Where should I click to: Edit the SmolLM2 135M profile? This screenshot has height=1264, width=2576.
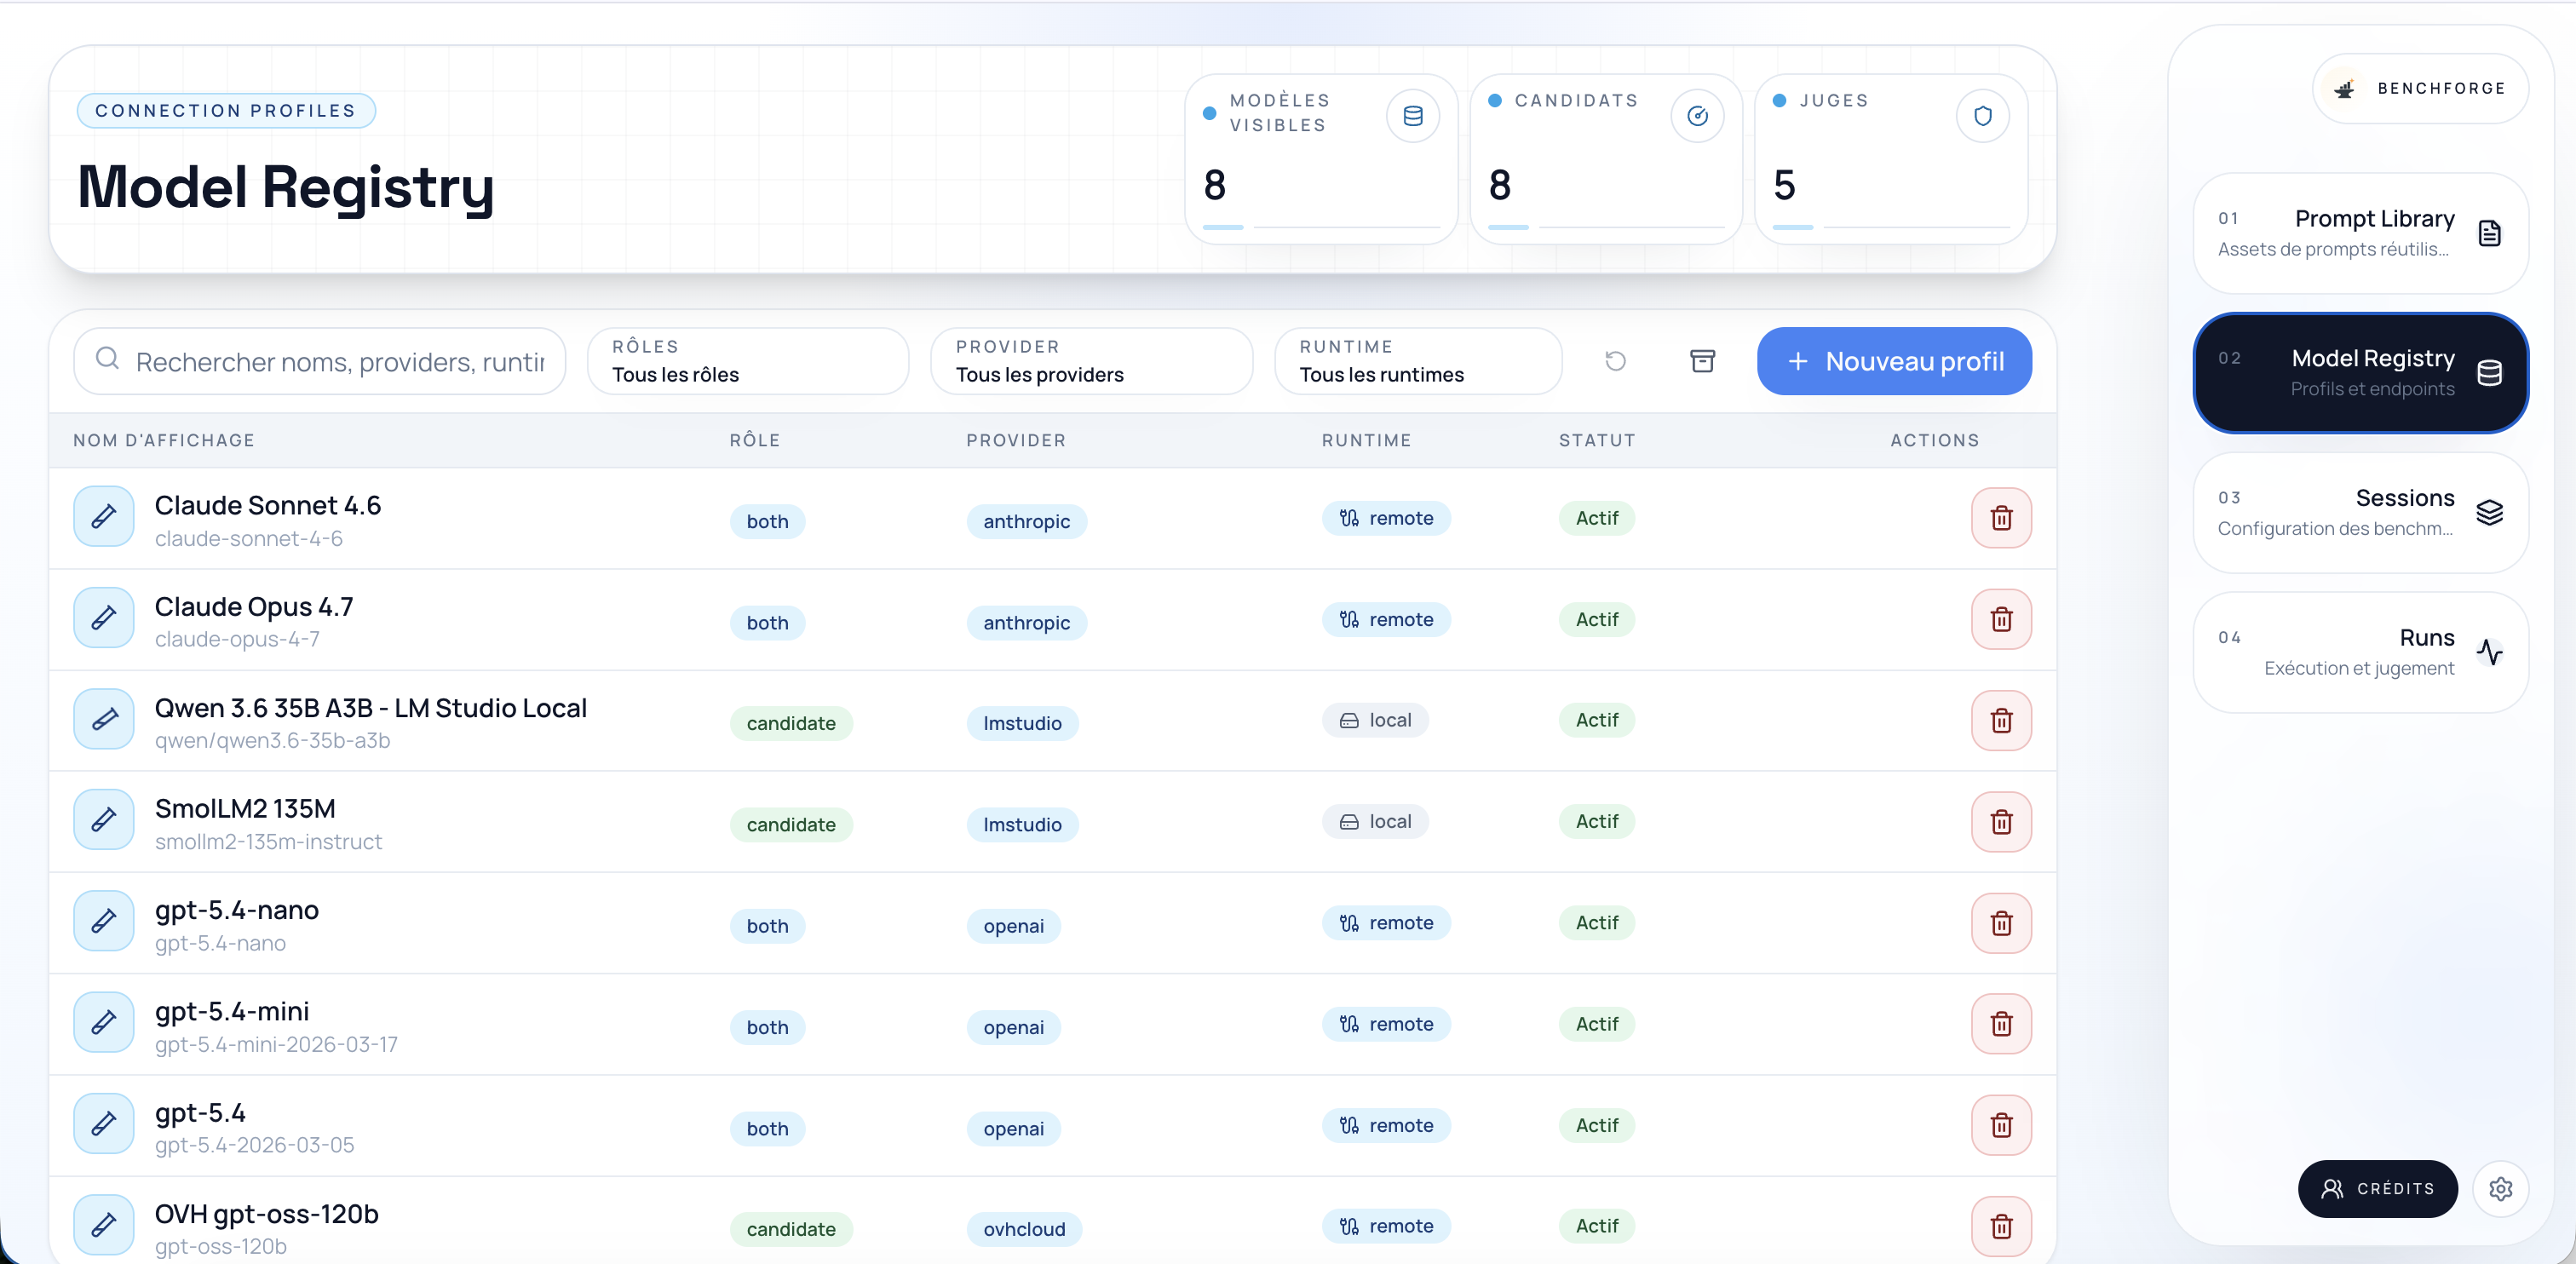(103, 820)
